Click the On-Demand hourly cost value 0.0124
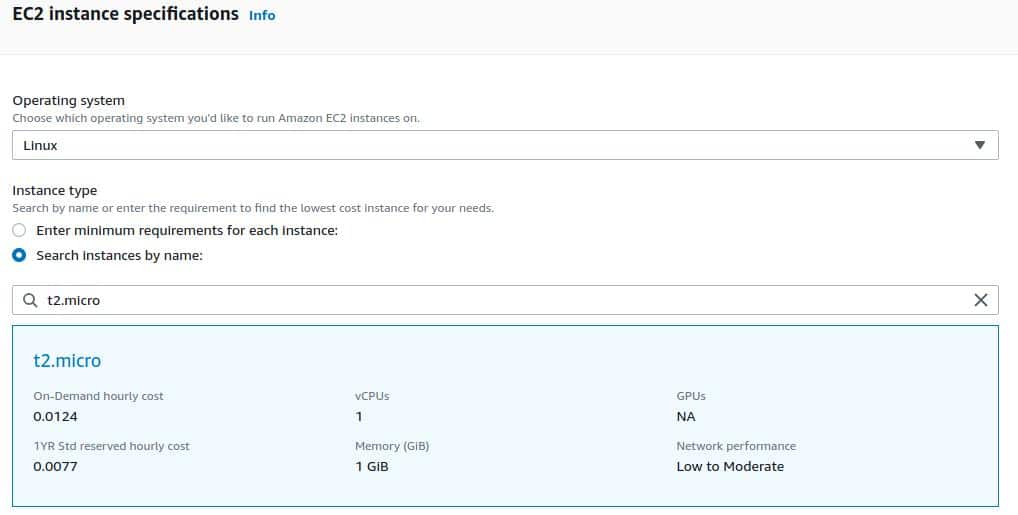The width and height of the screenshot is (1018, 515). pyautogui.click(x=55, y=416)
